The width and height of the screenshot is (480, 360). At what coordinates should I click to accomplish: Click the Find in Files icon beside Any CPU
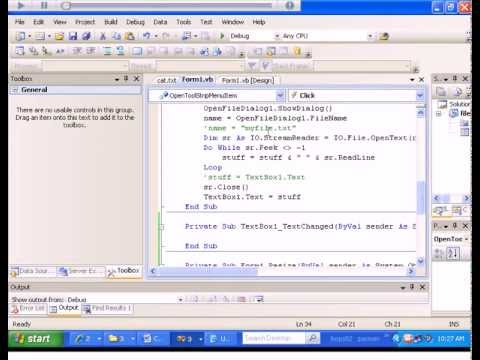click(x=384, y=36)
